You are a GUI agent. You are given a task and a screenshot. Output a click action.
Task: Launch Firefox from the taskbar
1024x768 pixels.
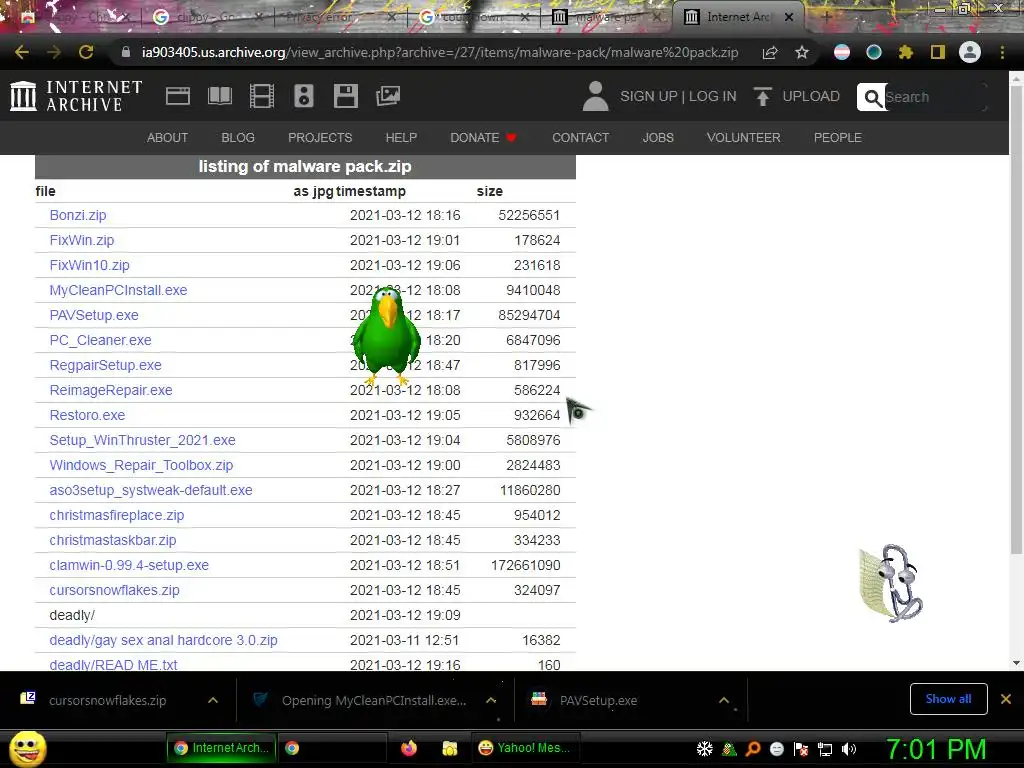409,748
